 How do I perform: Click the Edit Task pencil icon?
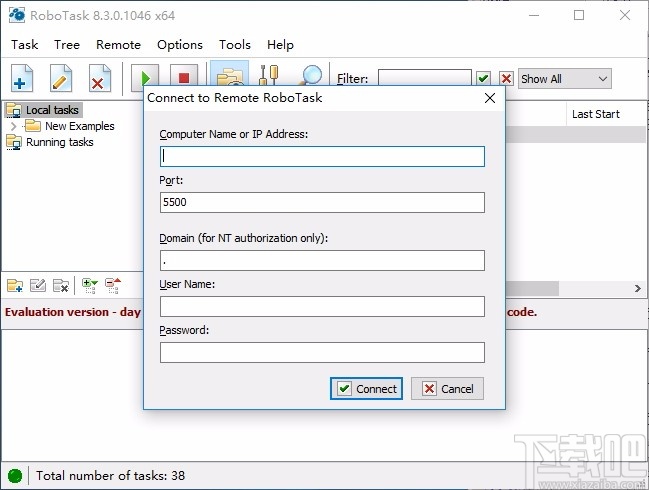tap(61, 78)
